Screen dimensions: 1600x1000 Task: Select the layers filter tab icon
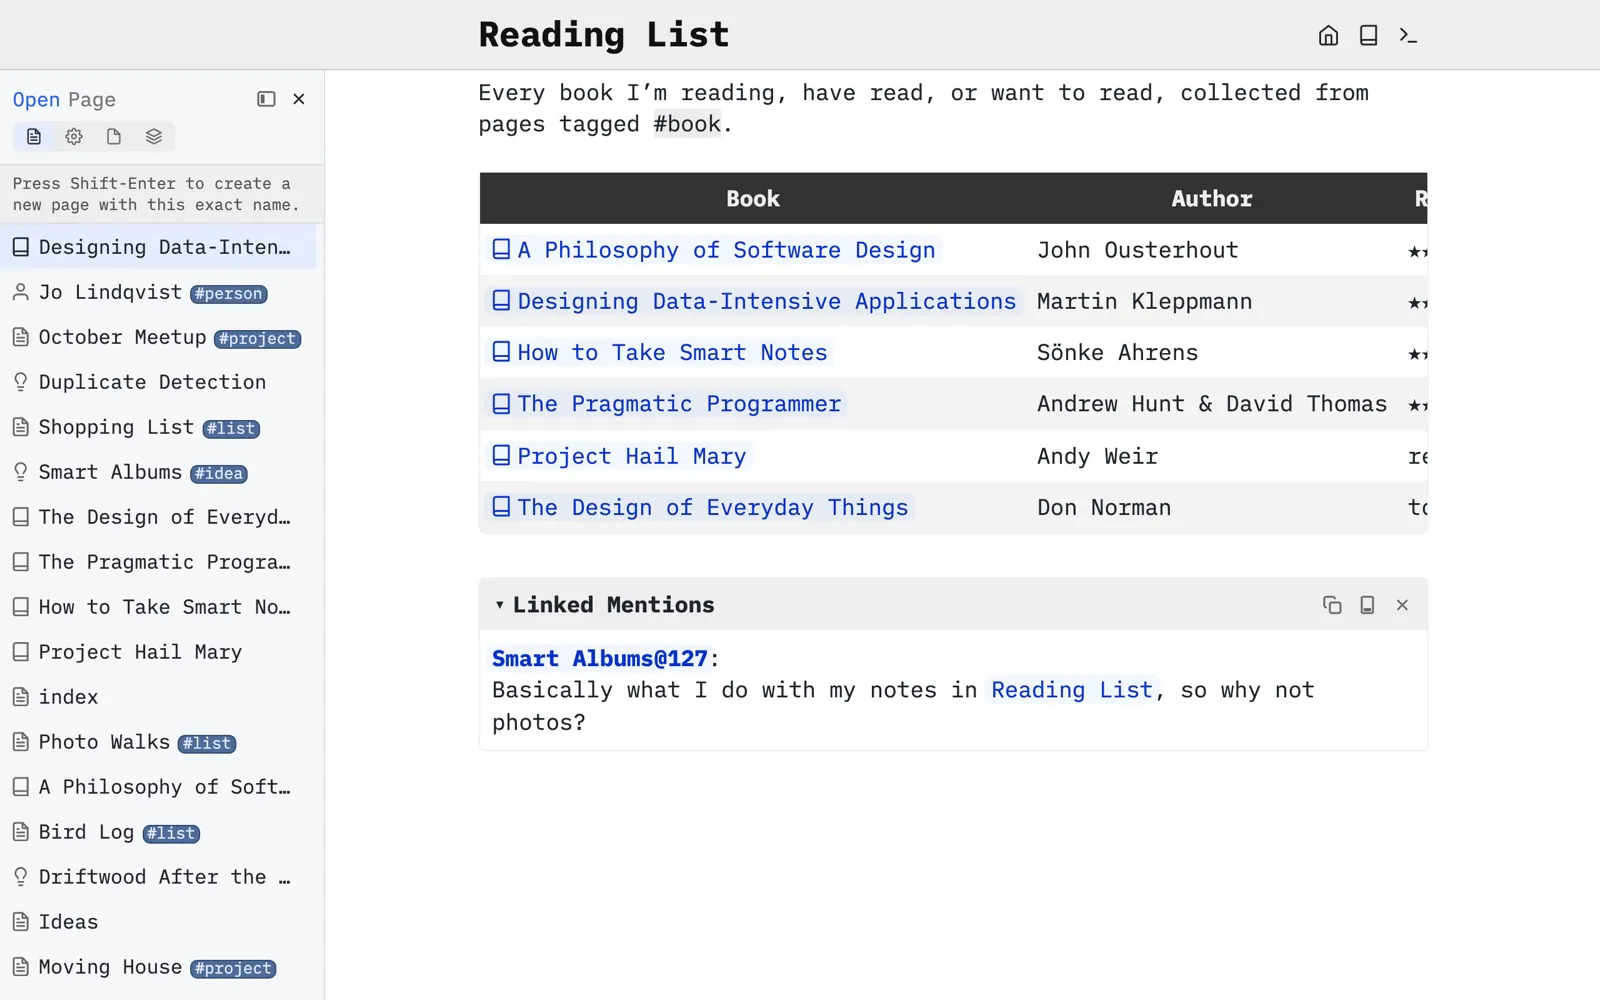pyautogui.click(x=154, y=137)
